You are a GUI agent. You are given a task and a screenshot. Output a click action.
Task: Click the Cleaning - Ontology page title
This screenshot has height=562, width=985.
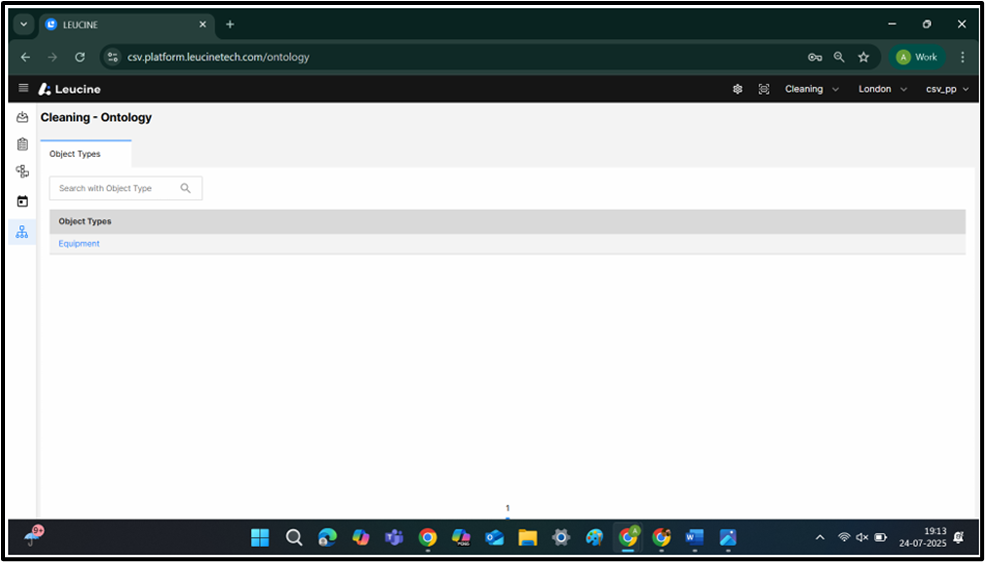coord(96,117)
